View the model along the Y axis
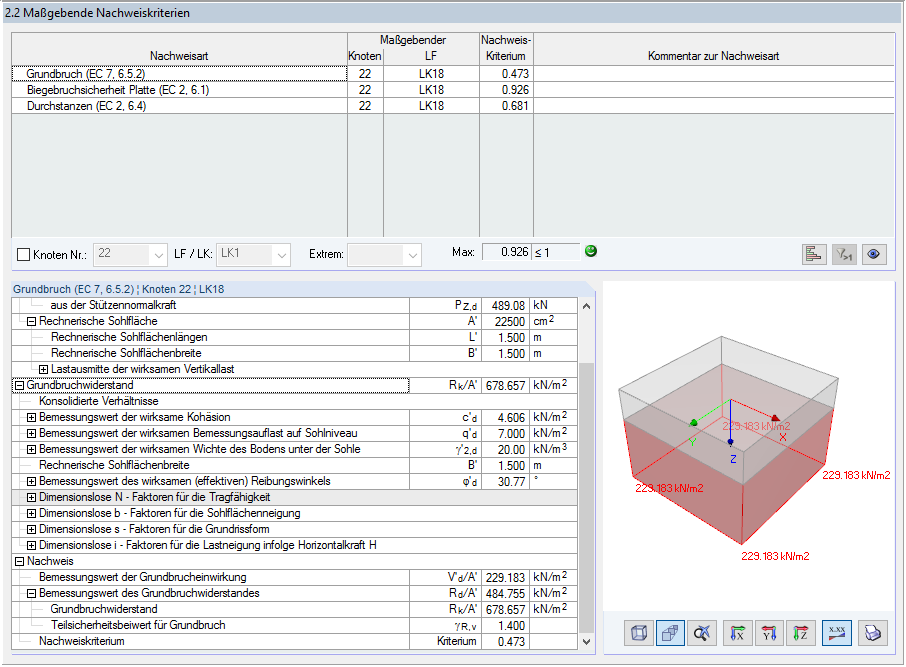The width and height of the screenshot is (906, 667). tap(770, 633)
